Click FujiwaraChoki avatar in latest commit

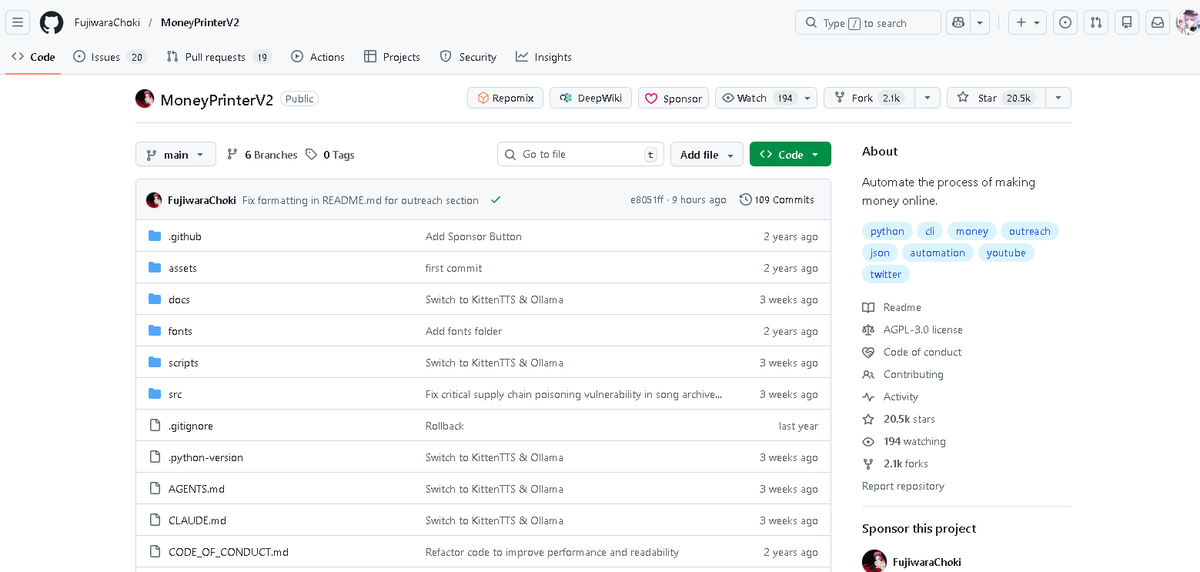[x=154, y=200]
